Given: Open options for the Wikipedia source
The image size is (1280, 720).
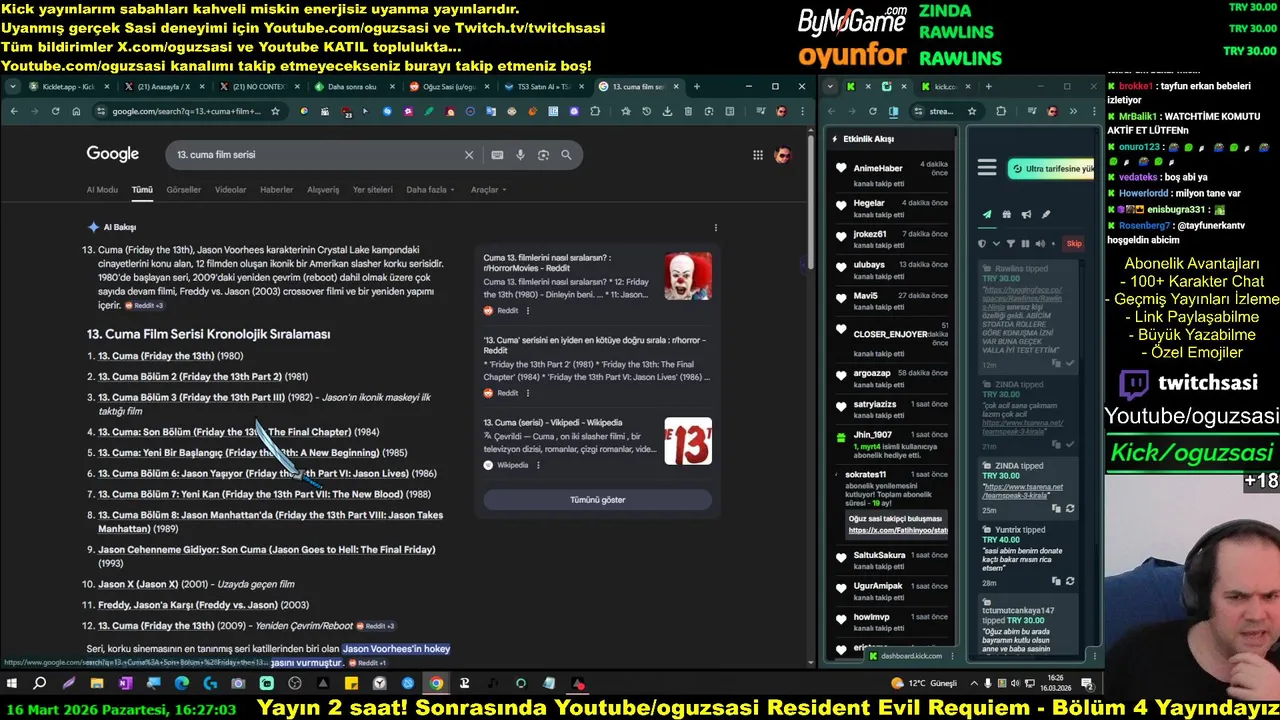Looking at the screenshot, I should 538,465.
